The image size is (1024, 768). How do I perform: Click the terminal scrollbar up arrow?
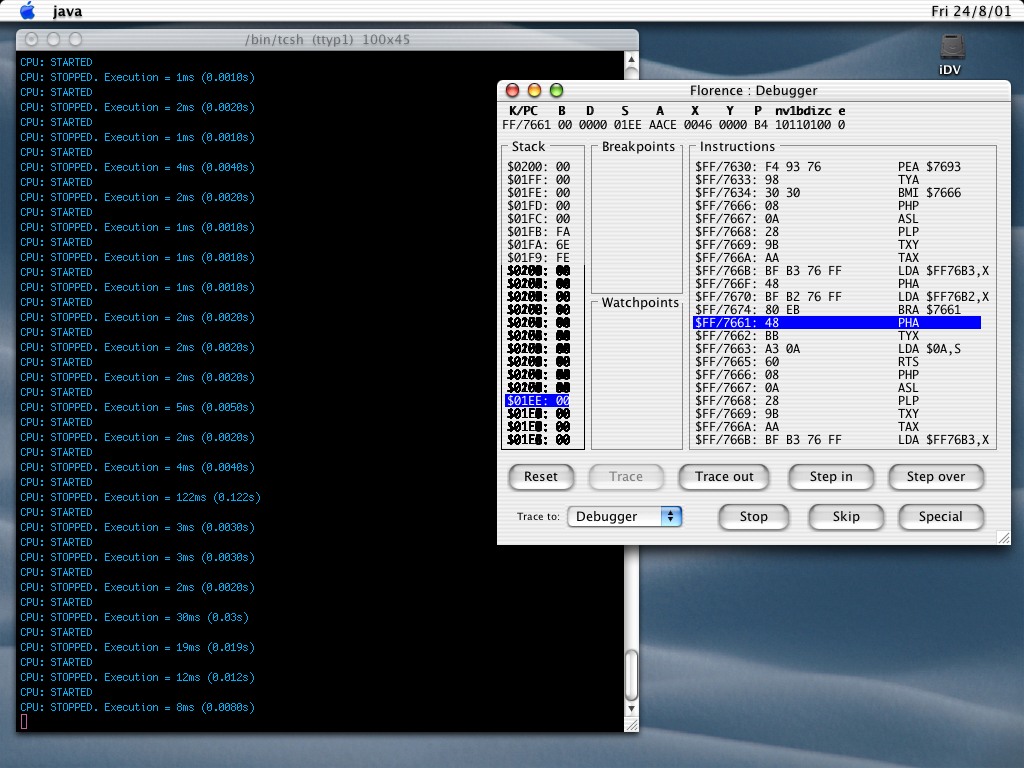tap(631, 60)
